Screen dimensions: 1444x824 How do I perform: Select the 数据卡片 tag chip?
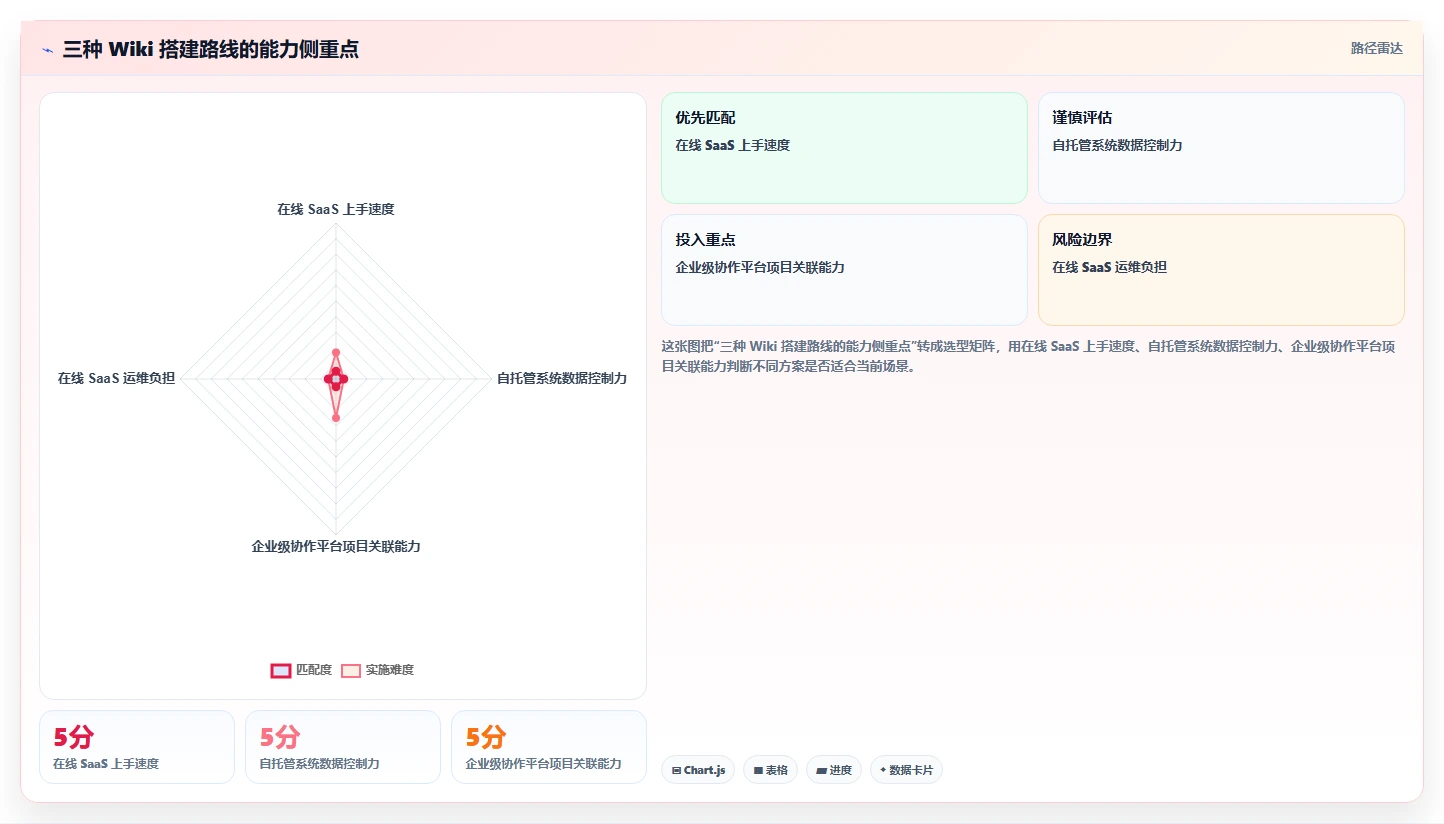point(906,770)
